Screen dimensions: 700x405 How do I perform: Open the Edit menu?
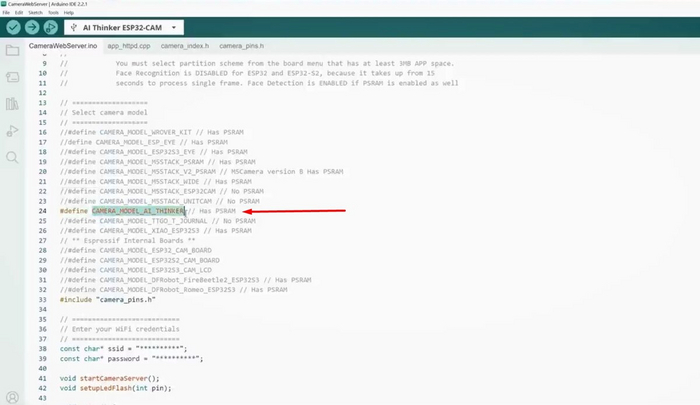click(19, 13)
